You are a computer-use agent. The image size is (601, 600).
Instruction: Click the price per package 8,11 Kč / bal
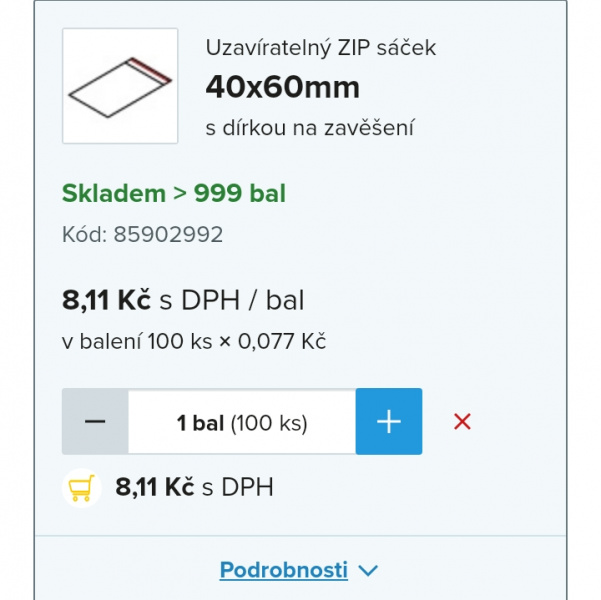[183, 300]
